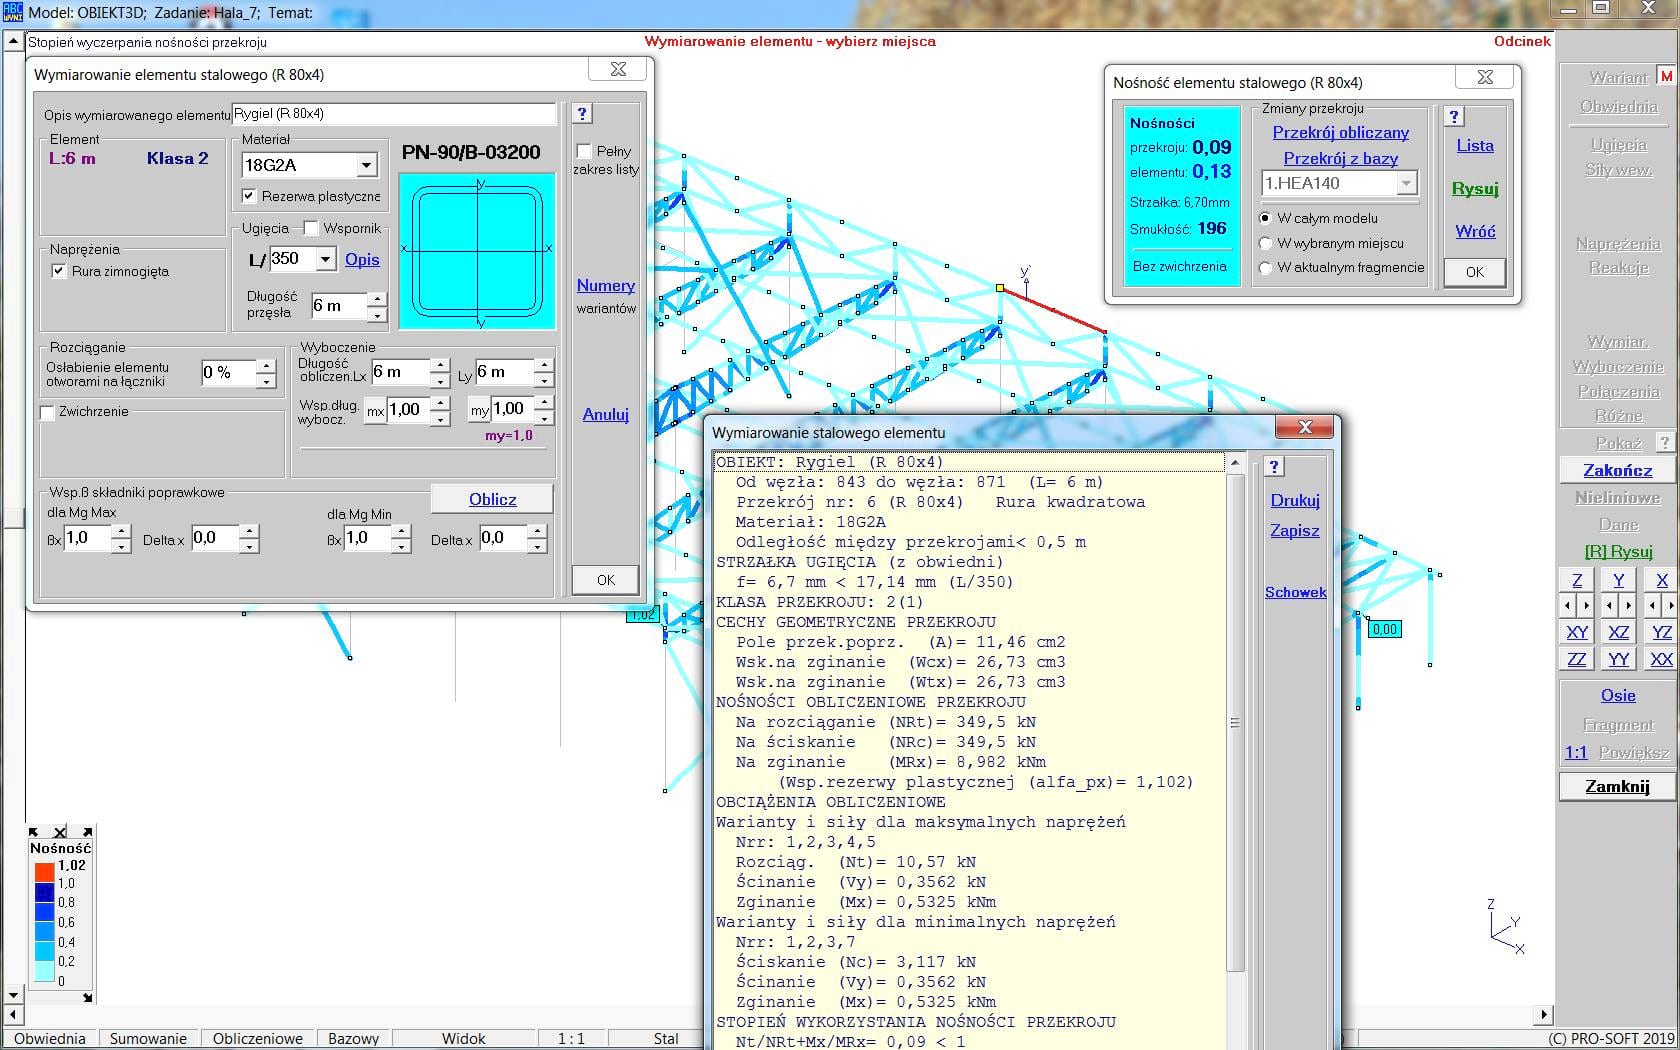Image resolution: width=1680 pixels, height=1050 pixels.
Task: Click the help icon next to element description
Action: (582, 114)
